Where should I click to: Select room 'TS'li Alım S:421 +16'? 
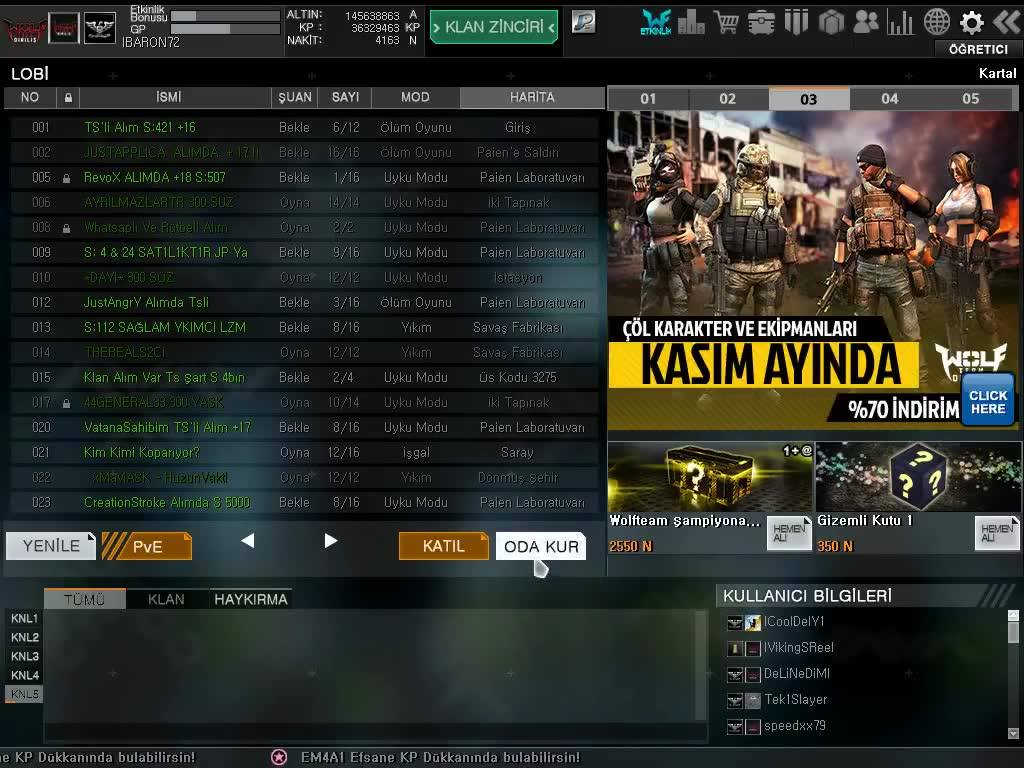click(304, 127)
